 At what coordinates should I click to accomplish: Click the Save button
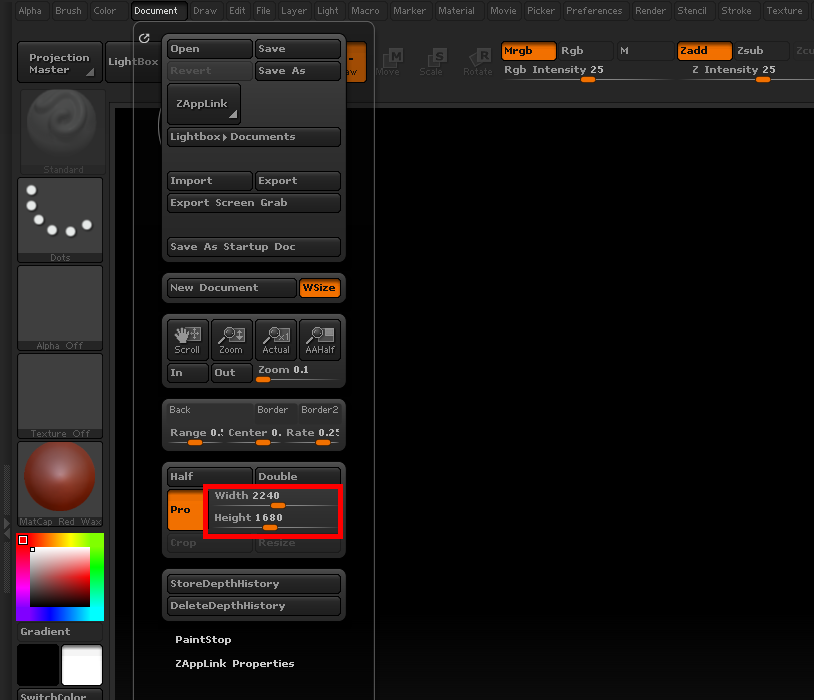click(x=298, y=49)
